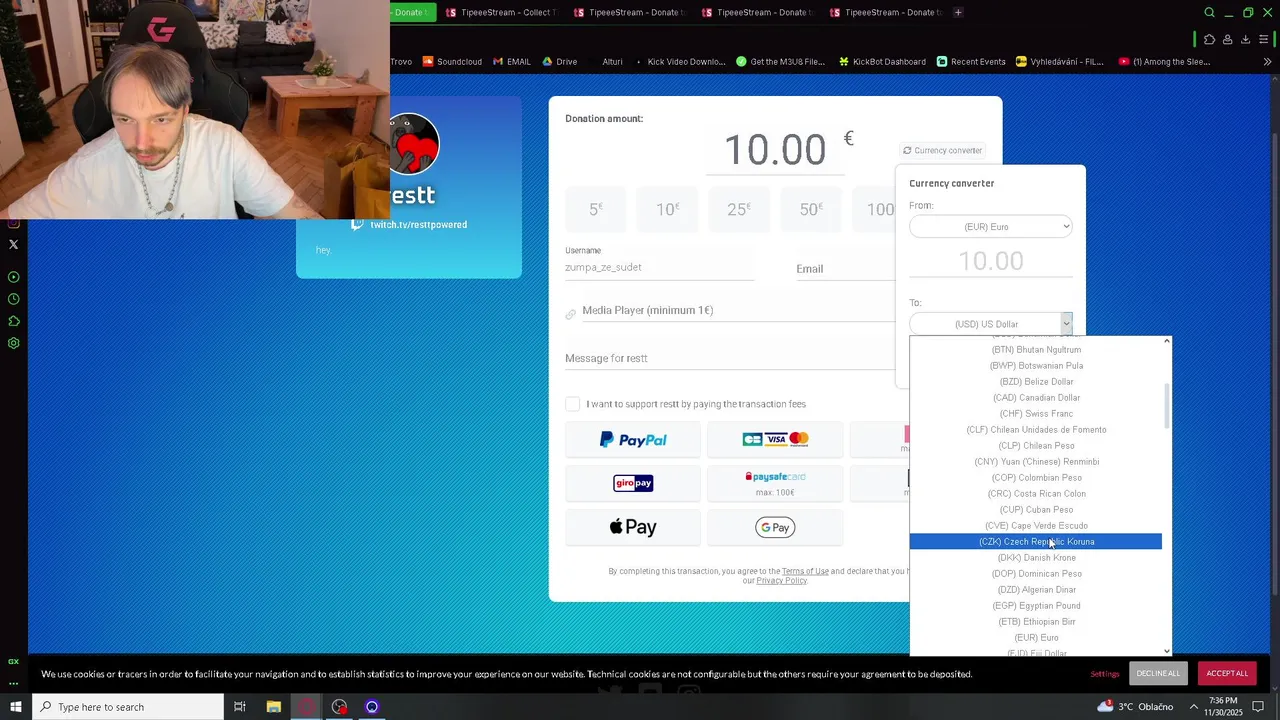
Task: Click the GX Control icon in sidebar
Action: pyautogui.click(x=13, y=661)
